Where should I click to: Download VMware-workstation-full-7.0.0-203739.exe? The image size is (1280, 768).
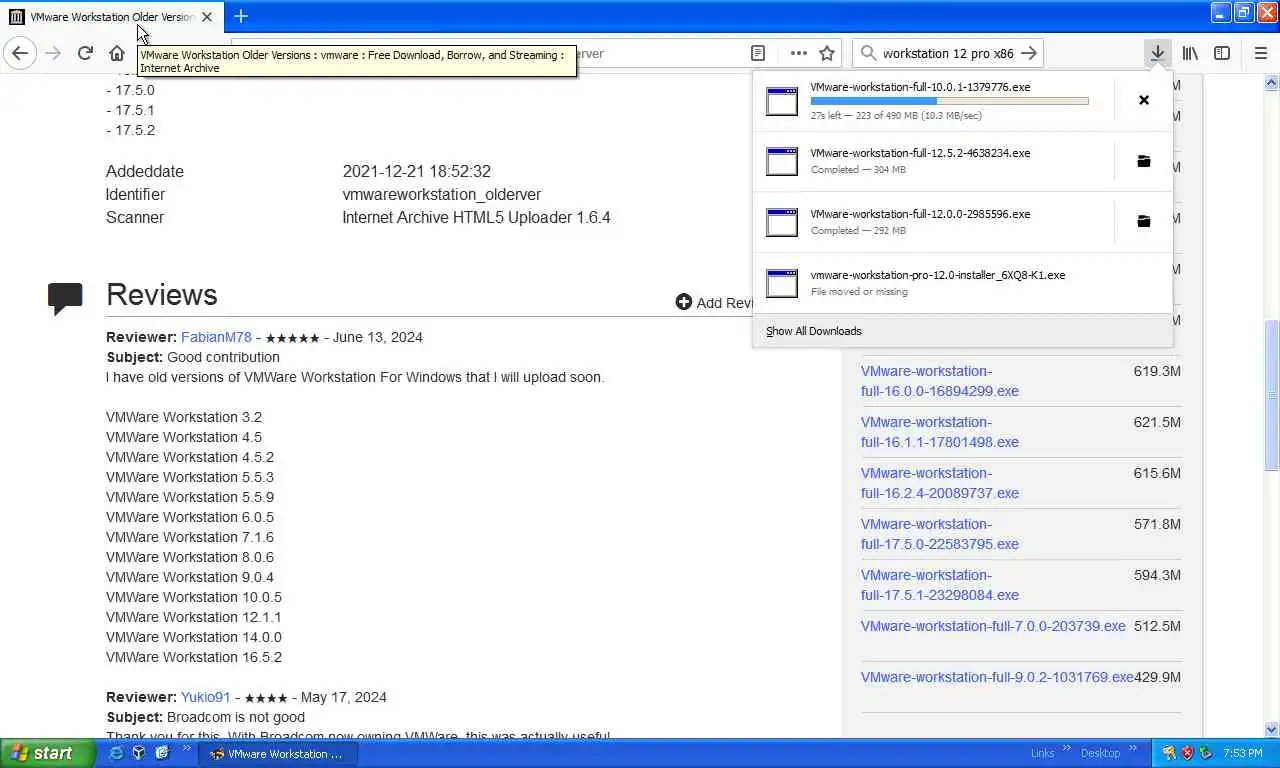[x=993, y=626]
